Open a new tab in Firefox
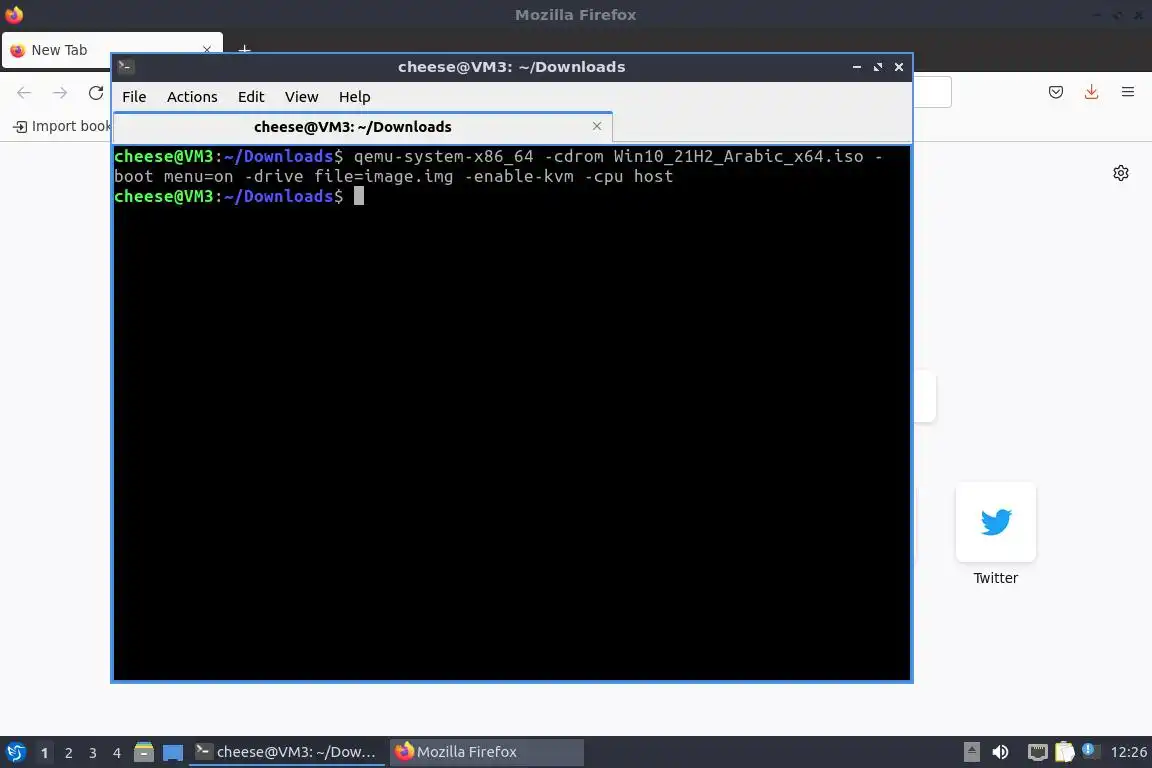 (x=245, y=50)
